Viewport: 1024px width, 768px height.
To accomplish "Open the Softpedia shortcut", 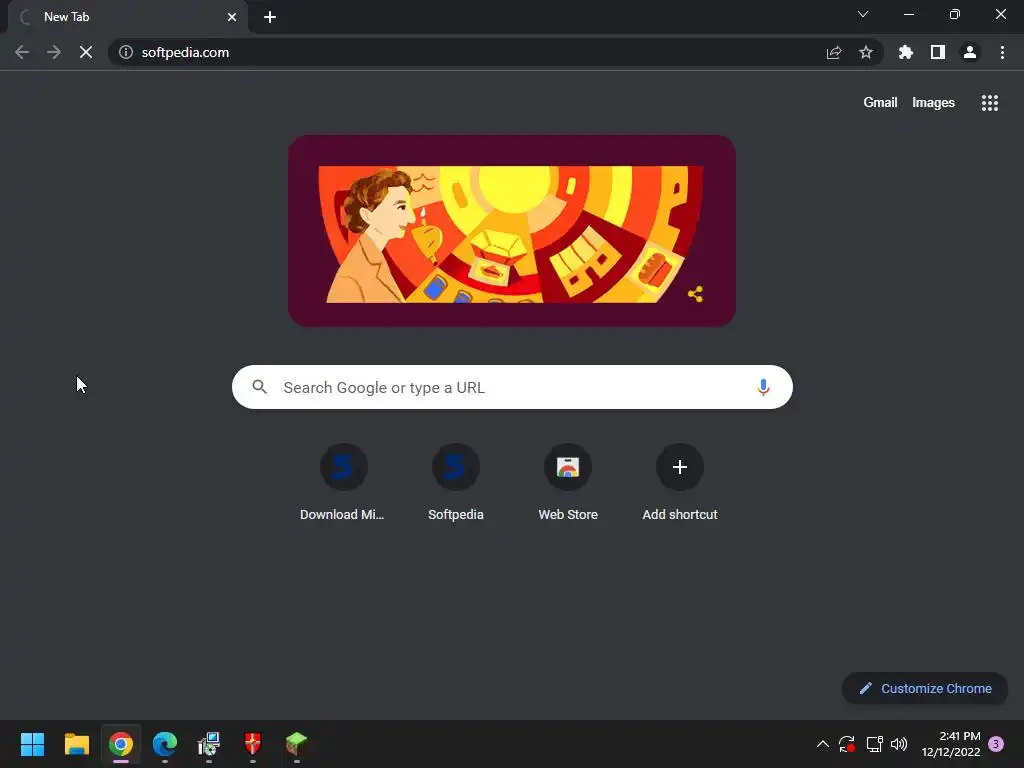I will (x=455, y=482).
